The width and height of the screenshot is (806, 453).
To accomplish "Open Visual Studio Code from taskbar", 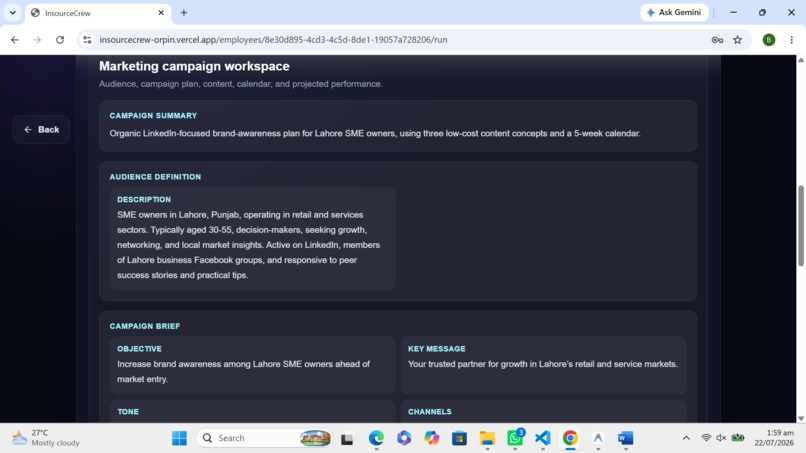I will click(543, 438).
